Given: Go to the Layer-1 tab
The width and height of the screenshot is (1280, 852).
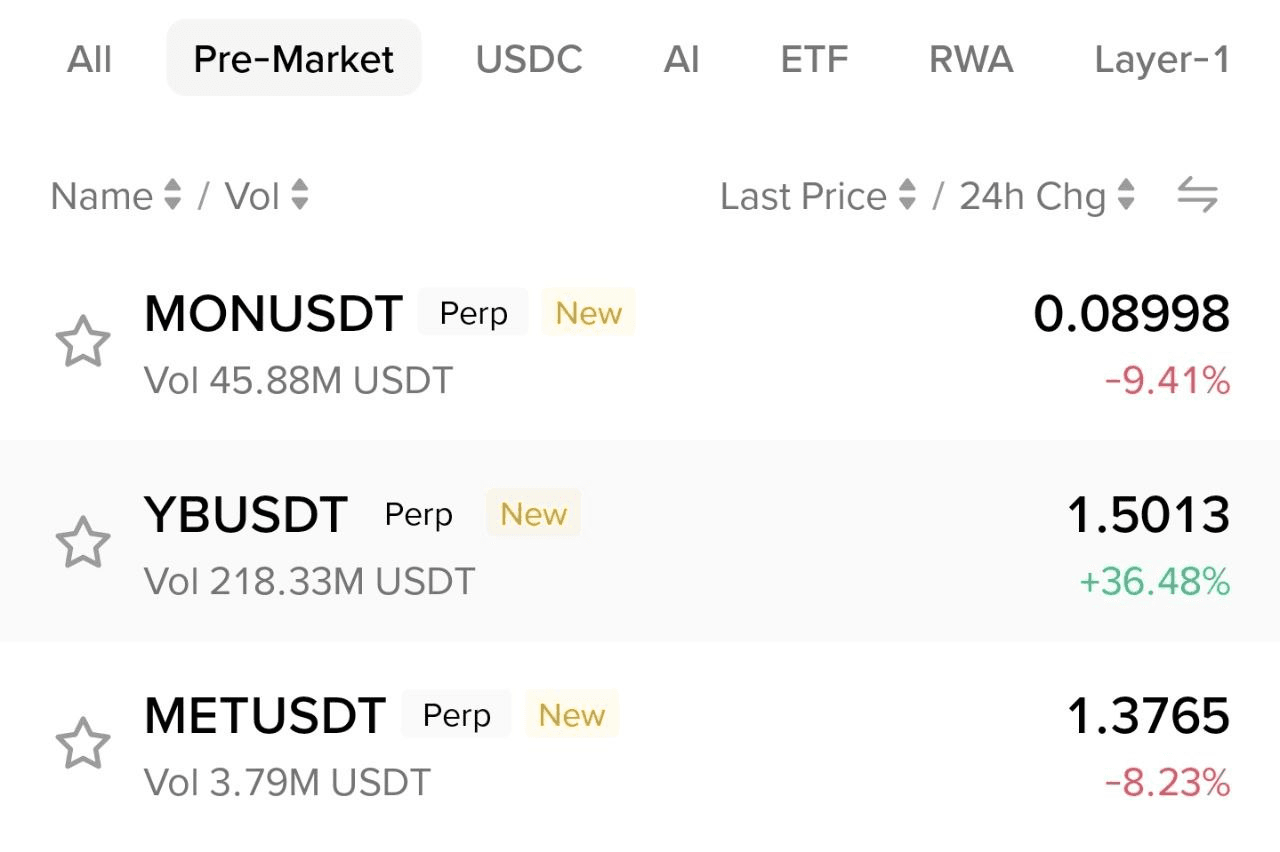Looking at the screenshot, I should click(1162, 59).
